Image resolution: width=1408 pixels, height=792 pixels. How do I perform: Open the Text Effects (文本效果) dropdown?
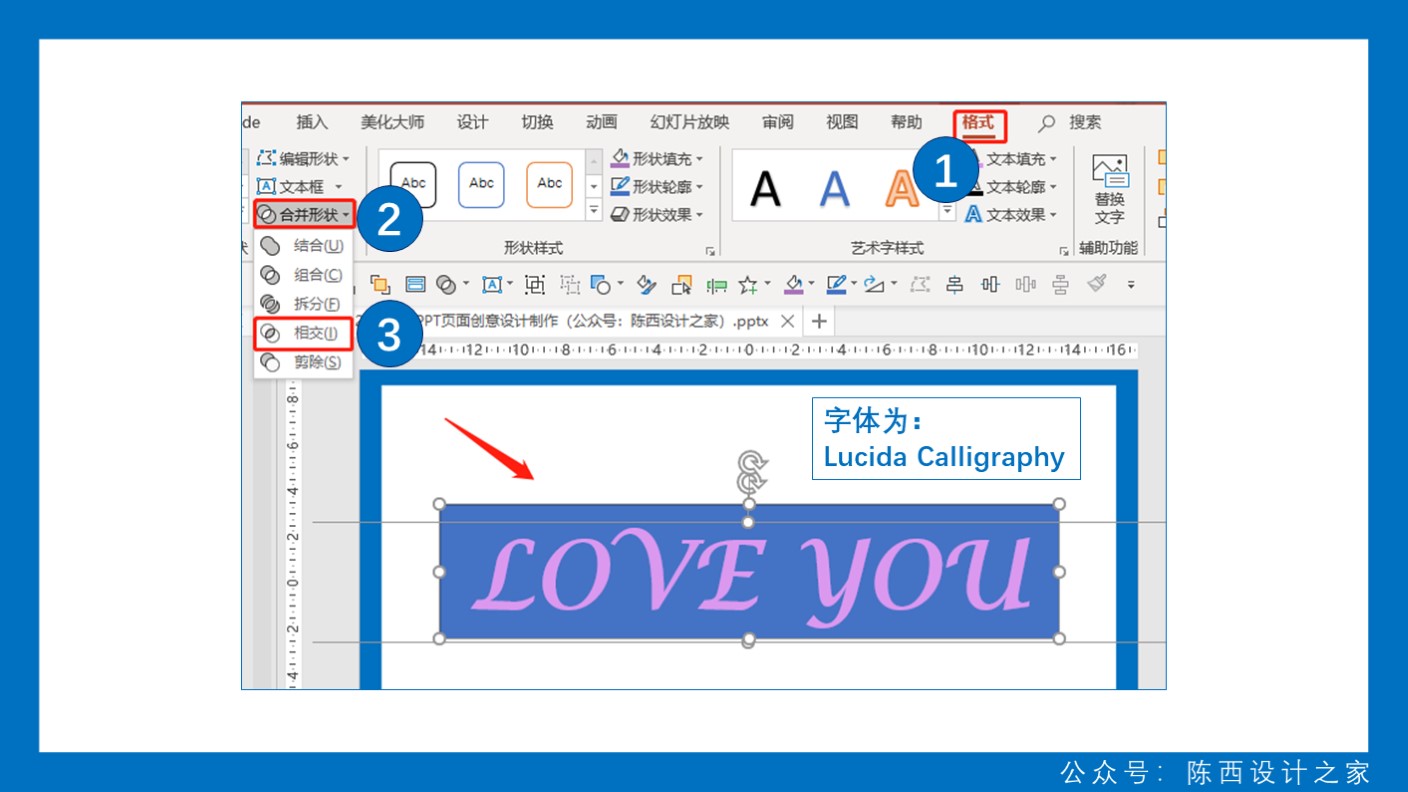tap(1011, 214)
